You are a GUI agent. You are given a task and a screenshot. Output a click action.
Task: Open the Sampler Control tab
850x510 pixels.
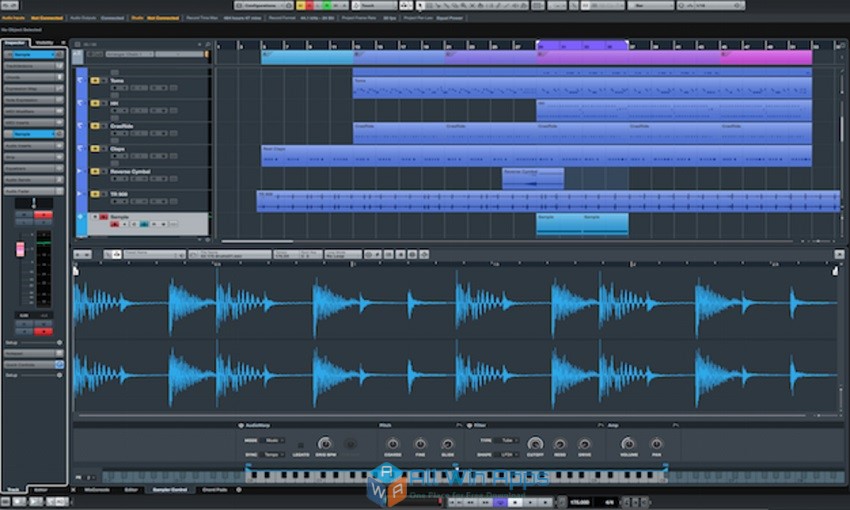coord(170,490)
